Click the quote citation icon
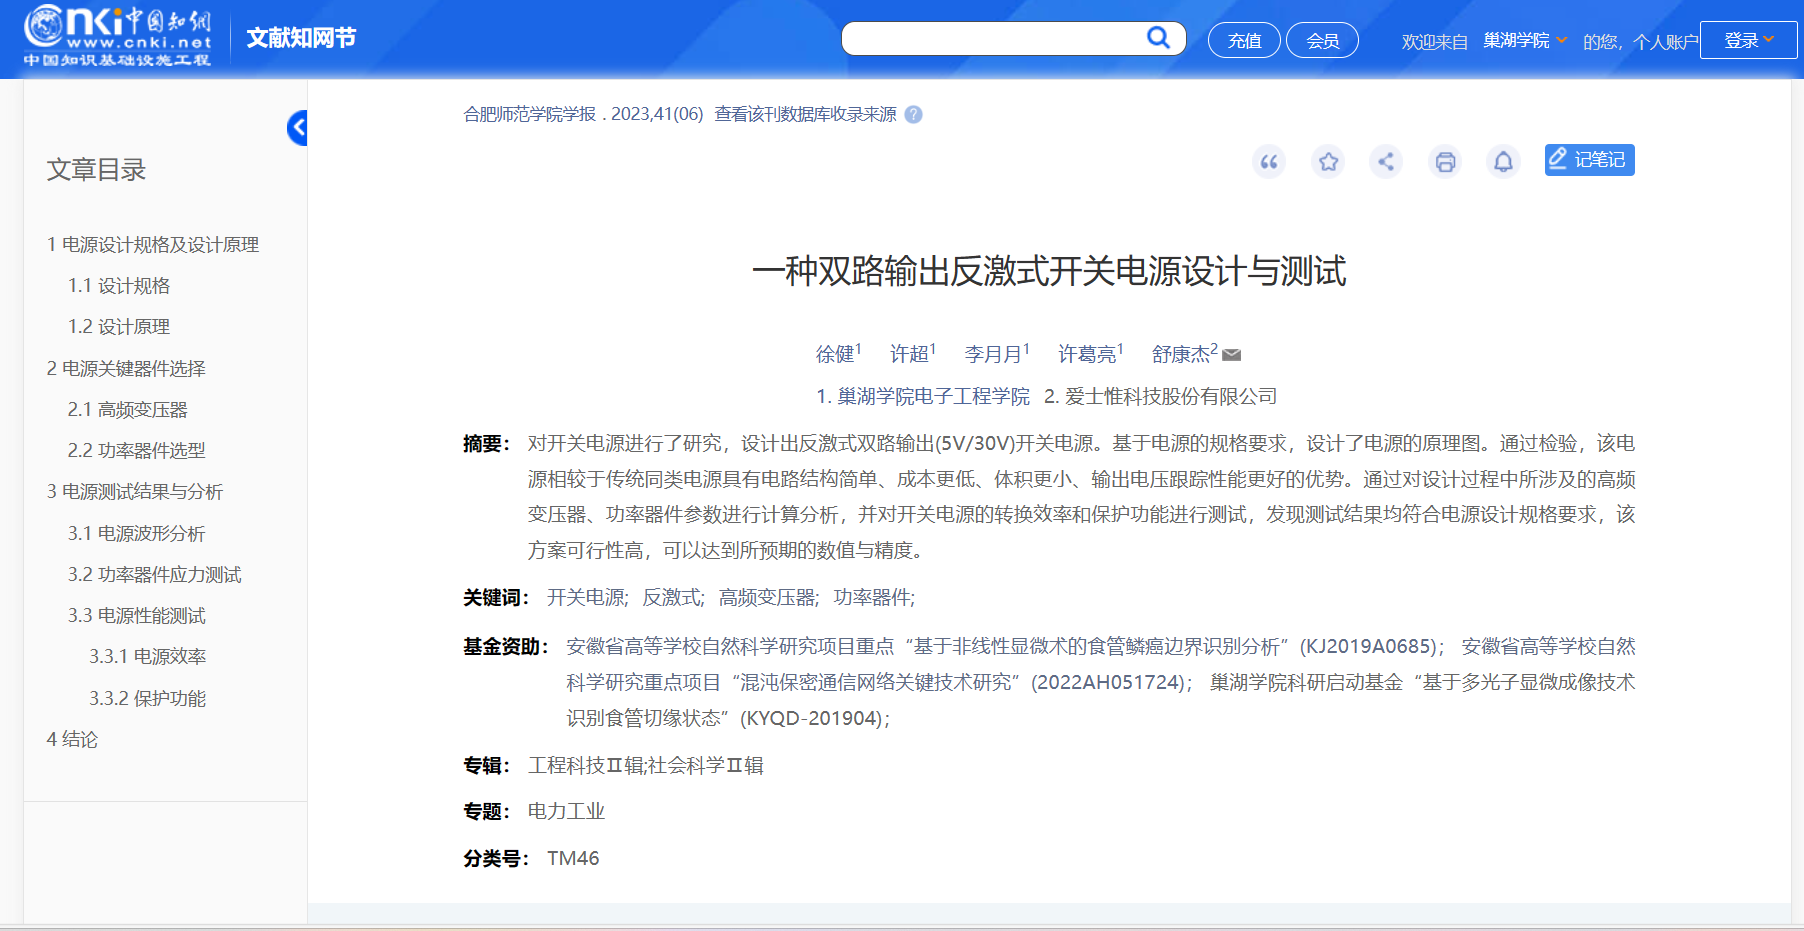This screenshot has width=1804, height=931. point(1269,162)
